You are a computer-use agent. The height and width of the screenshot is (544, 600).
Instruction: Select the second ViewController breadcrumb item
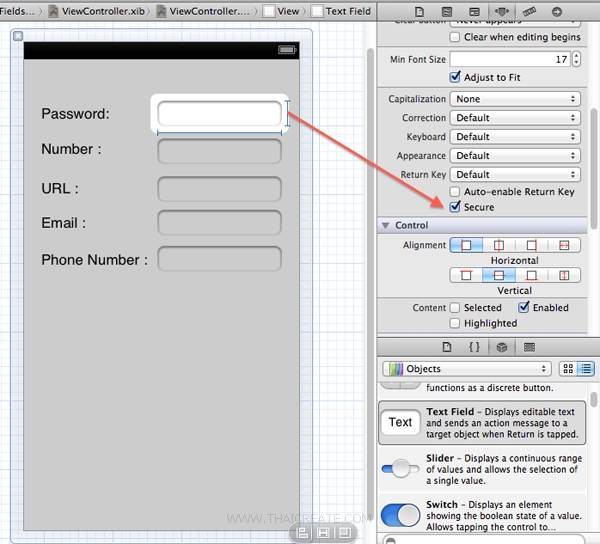204,11
